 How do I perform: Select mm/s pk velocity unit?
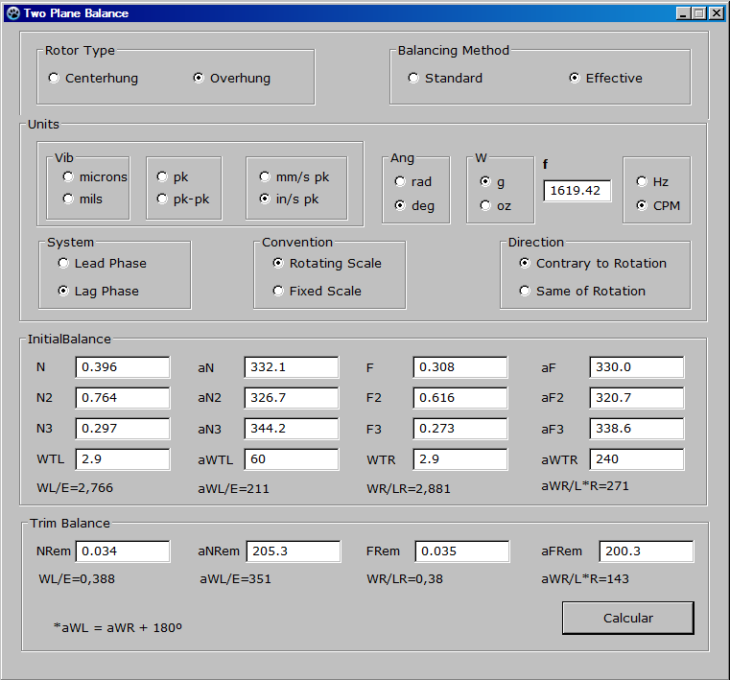pyautogui.click(x=265, y=177)
